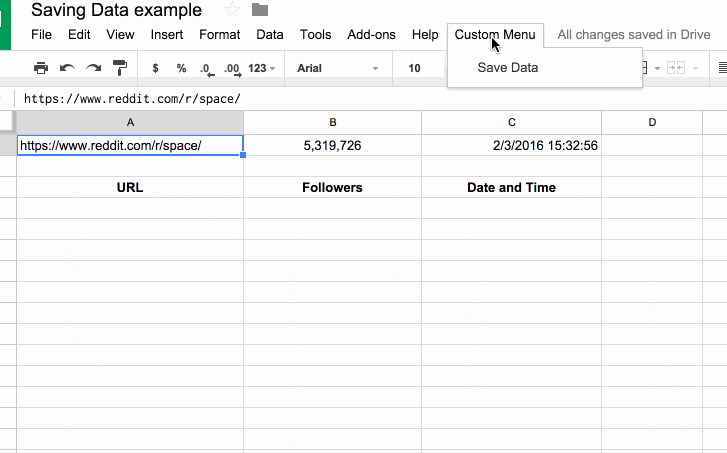Open the 123 more formats dropdown
This screenshot has width=727, height=453.
tap(261, 68)
